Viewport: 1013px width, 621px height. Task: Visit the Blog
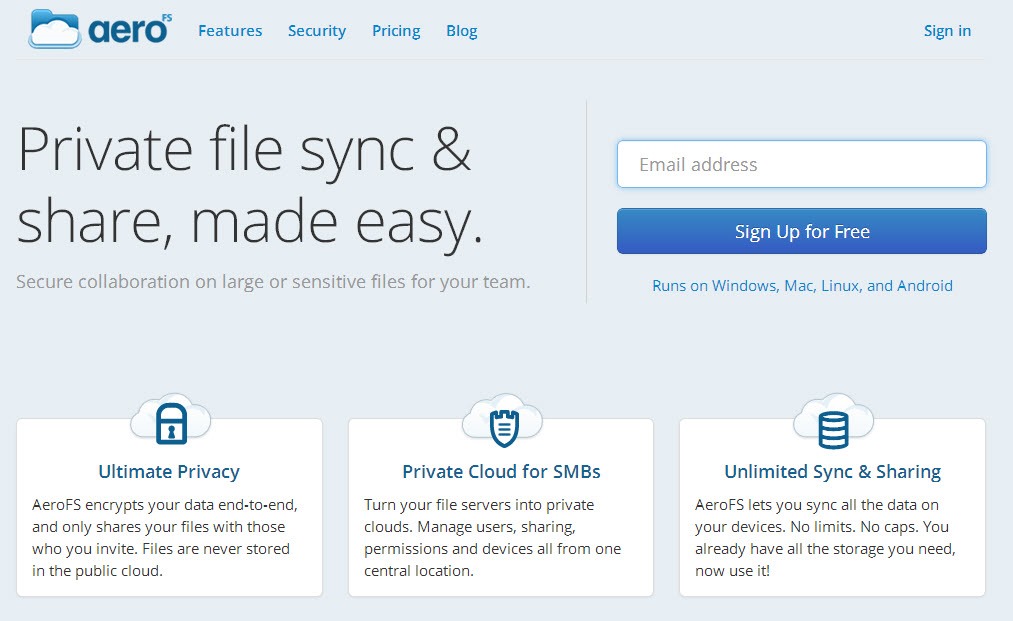coord(462,30)
